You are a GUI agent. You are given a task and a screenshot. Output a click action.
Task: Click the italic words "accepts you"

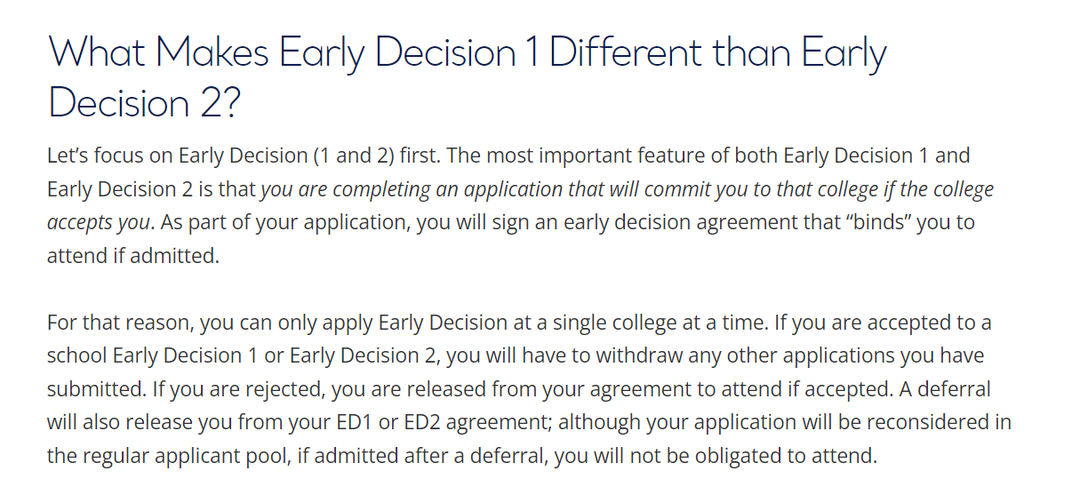tap(98, 222)
